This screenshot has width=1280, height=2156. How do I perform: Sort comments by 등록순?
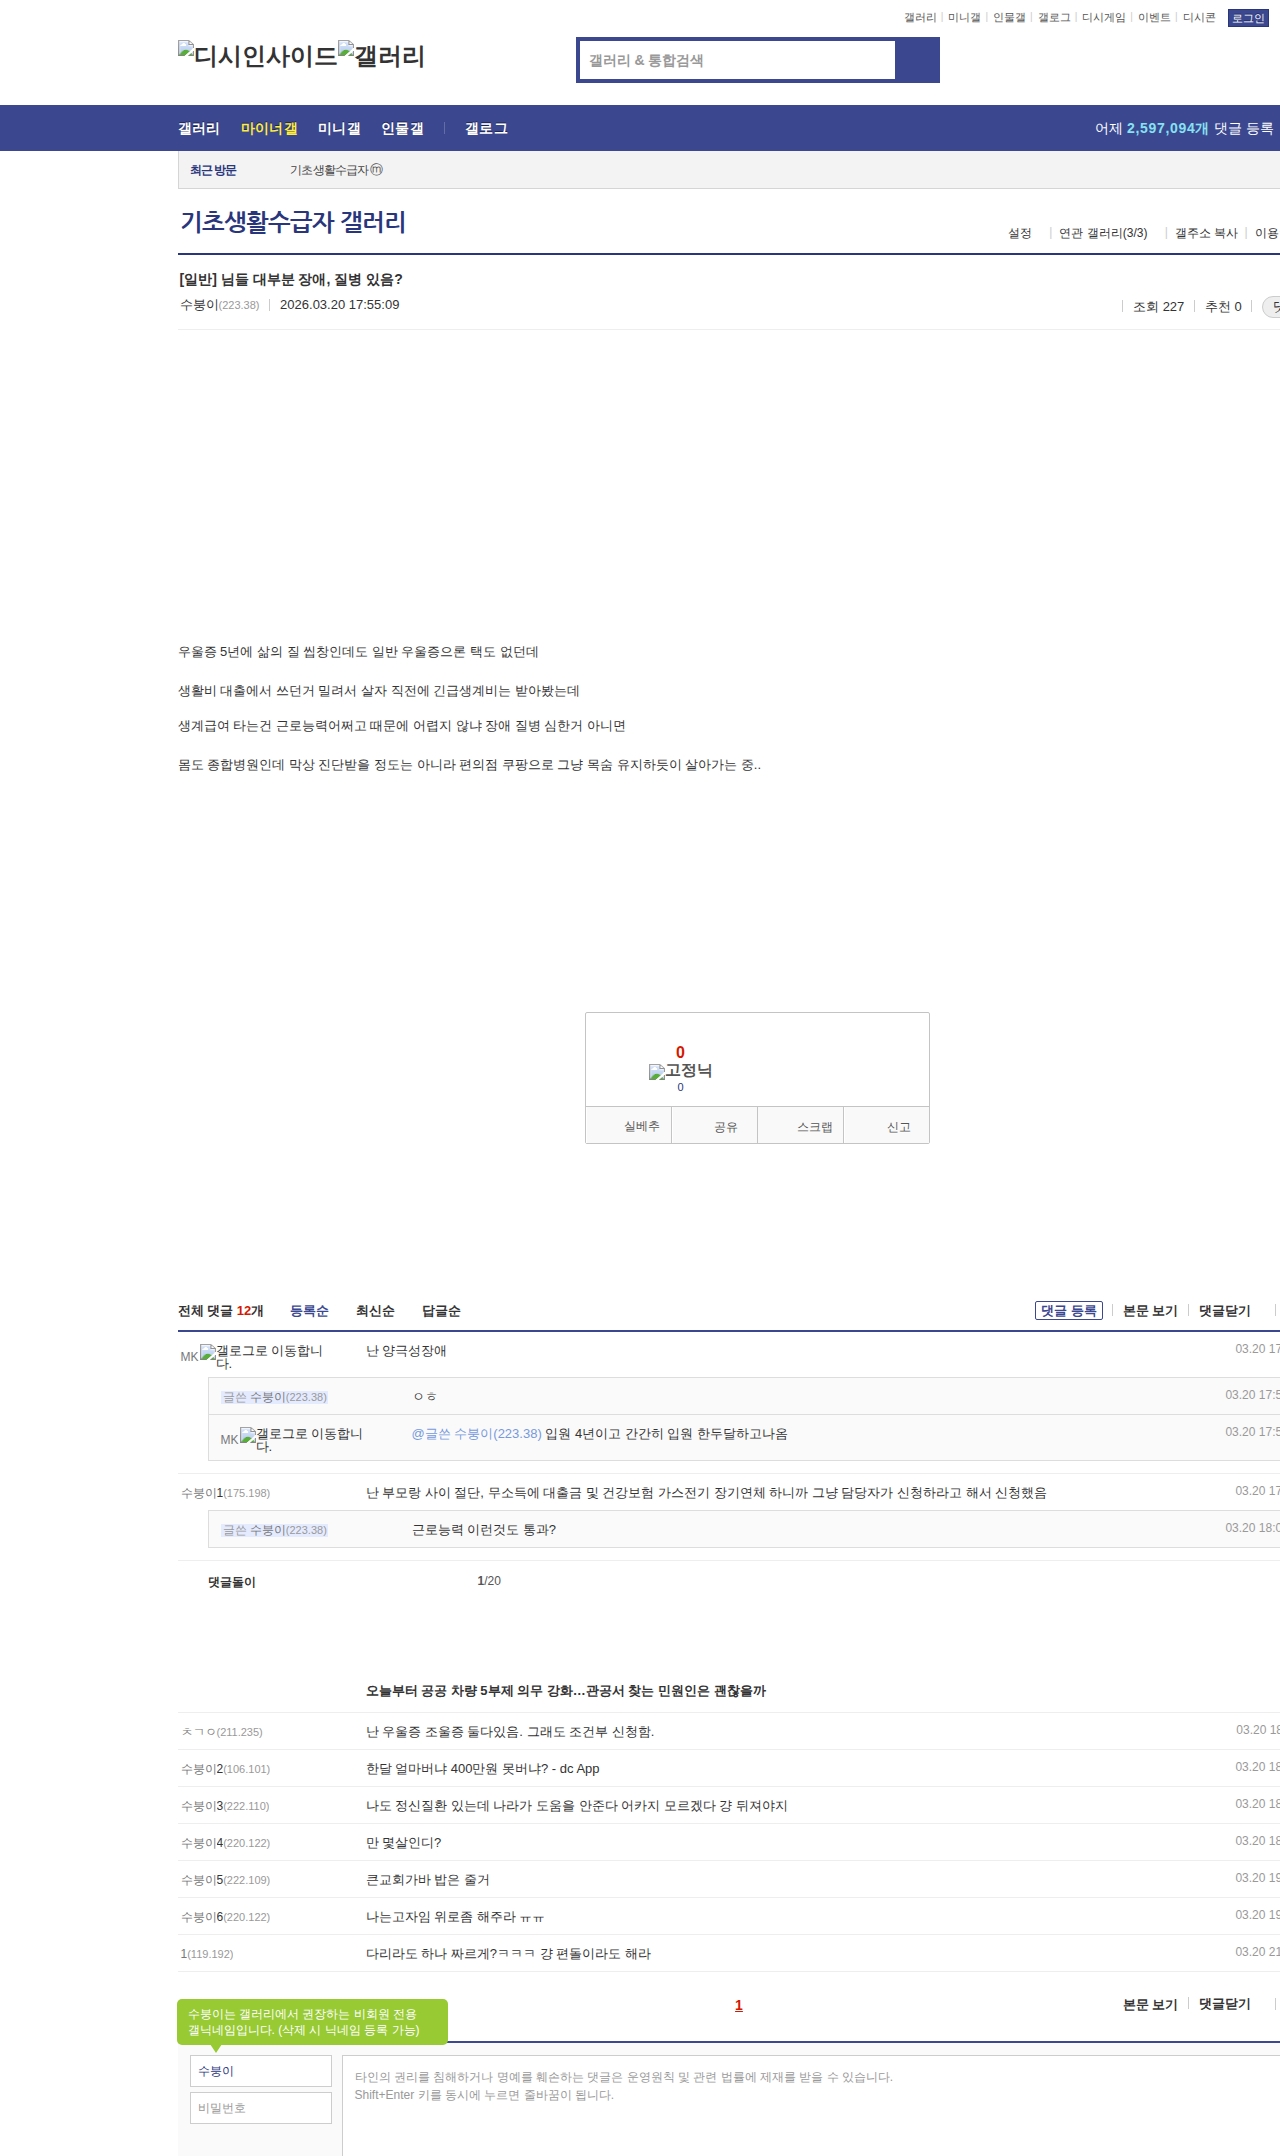pyautogui.click(x=309, y=1311)
